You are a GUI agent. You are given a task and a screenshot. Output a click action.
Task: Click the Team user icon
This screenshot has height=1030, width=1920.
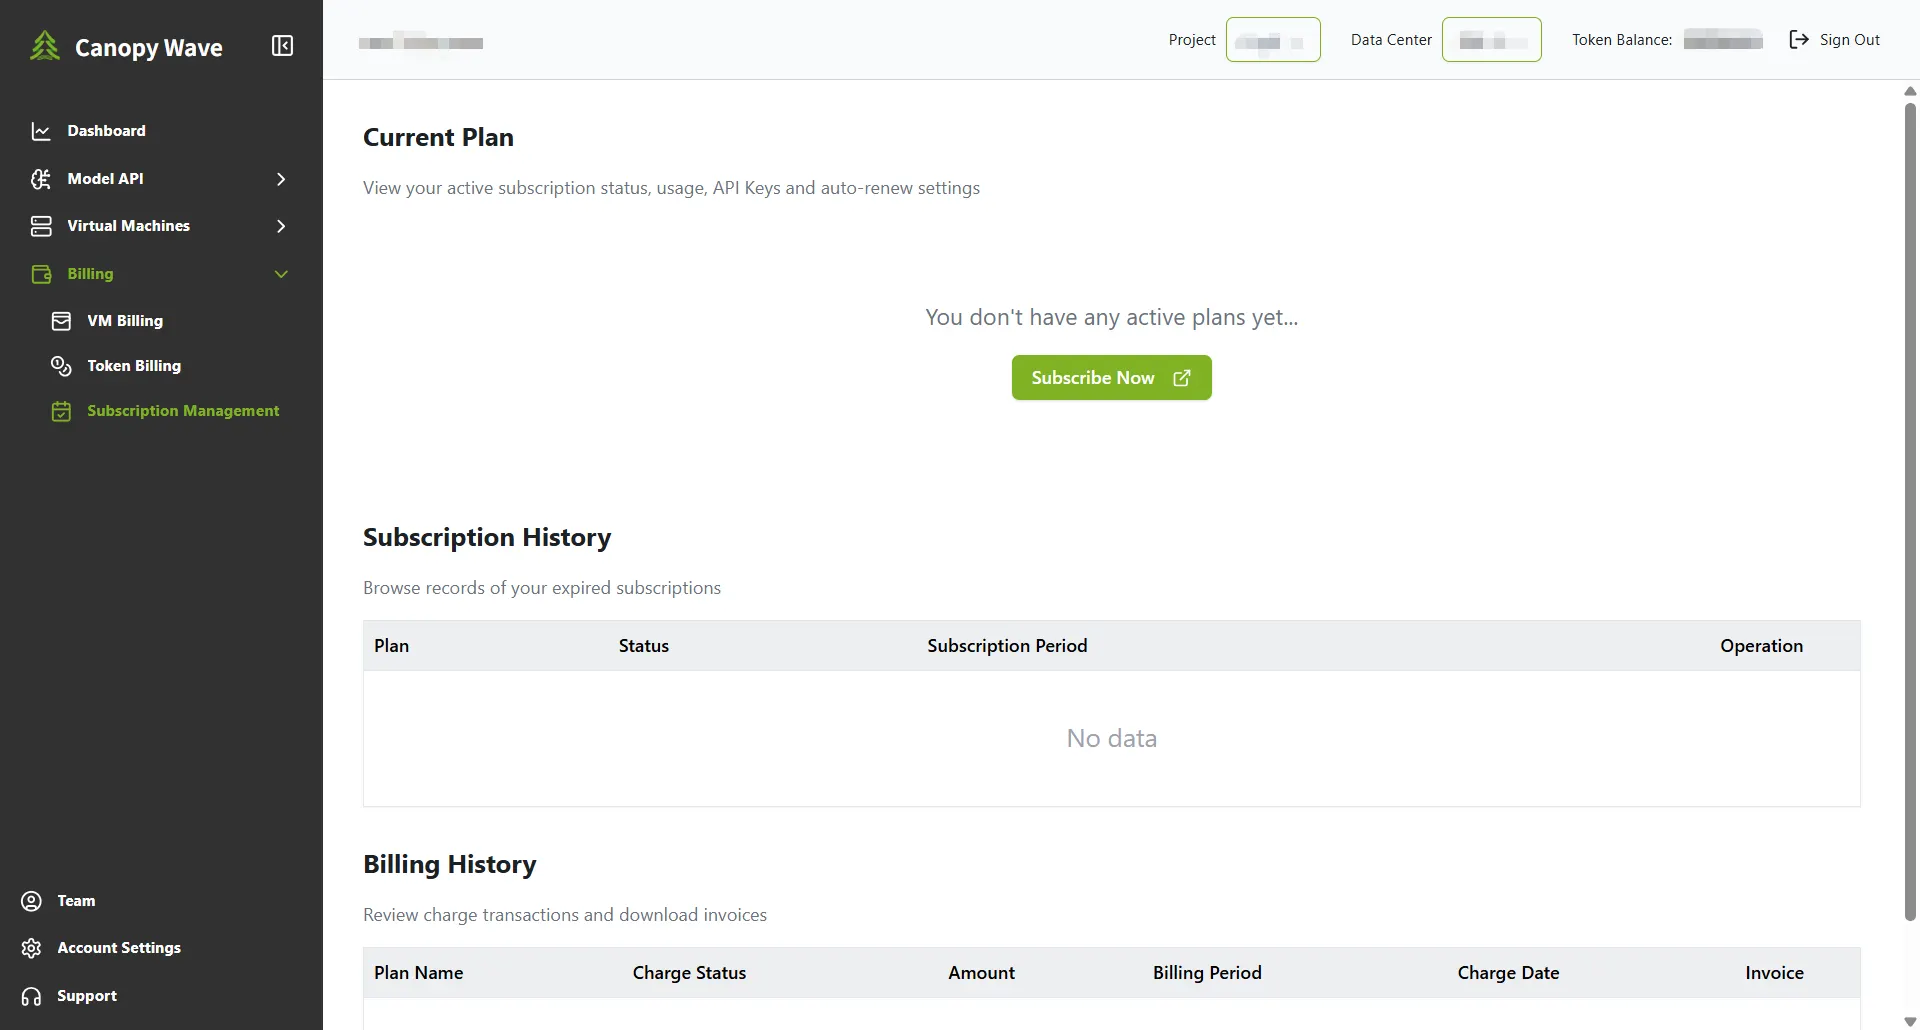tap(32, 901)
